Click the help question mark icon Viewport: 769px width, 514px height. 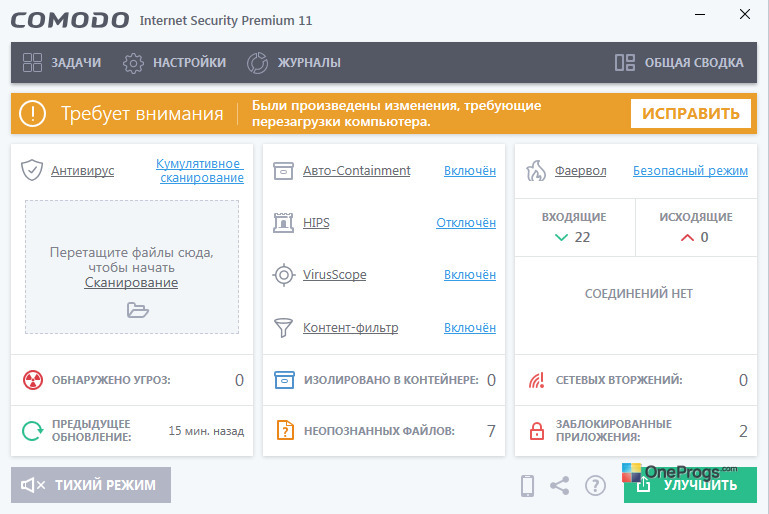point(595,486)
